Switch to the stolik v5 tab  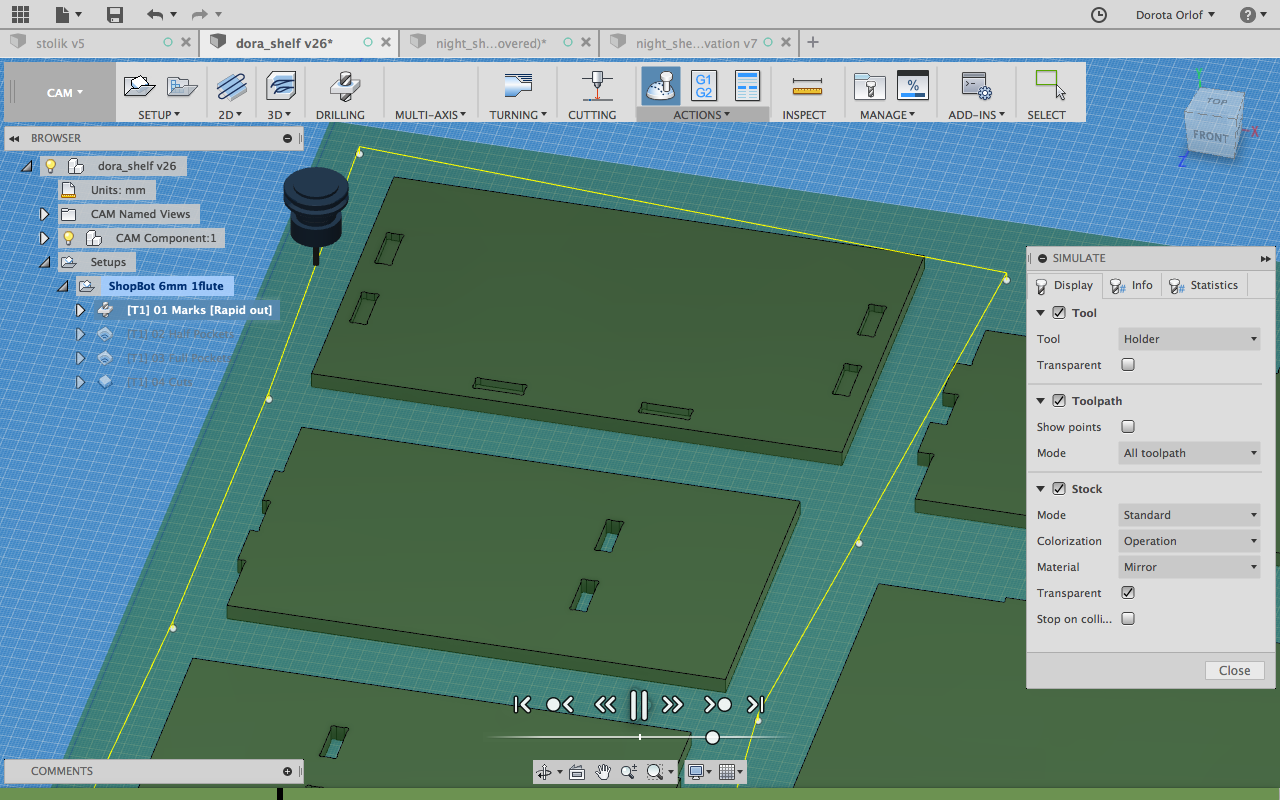[61, 43]
